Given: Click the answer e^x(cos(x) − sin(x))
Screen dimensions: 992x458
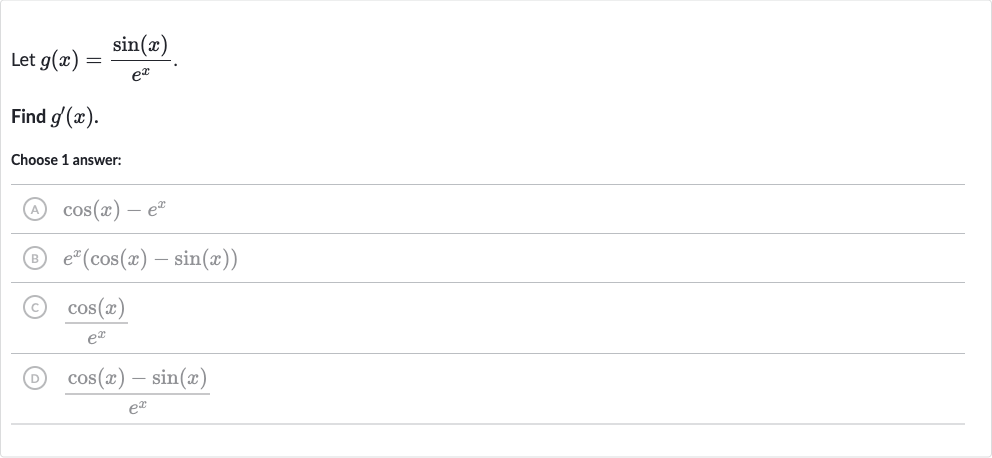Looking at the screenshot, I should tap(150, 259).
